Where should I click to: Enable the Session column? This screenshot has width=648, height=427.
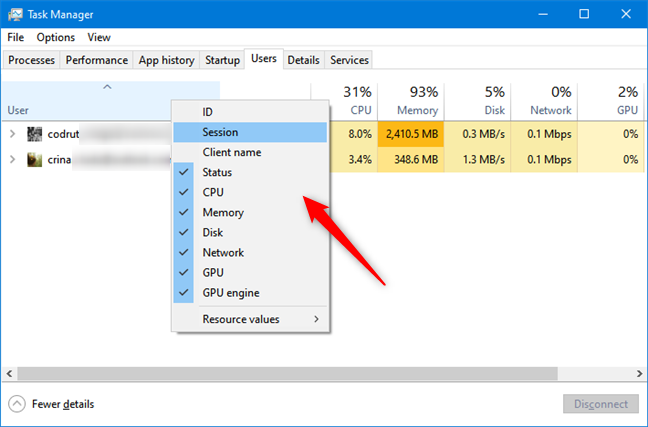[x=250, y=132]
